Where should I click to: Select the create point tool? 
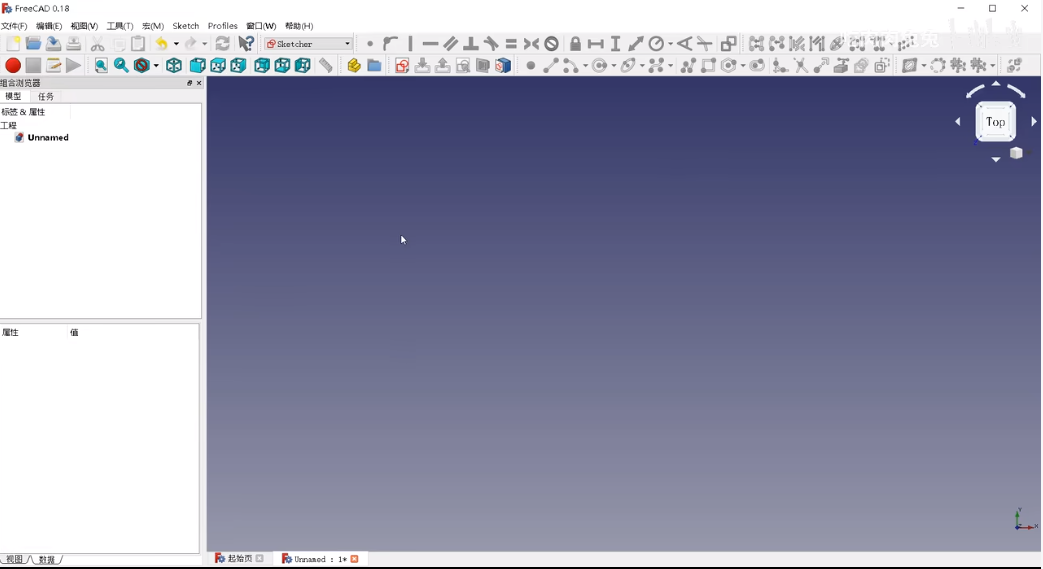click(x=530, y=65)
